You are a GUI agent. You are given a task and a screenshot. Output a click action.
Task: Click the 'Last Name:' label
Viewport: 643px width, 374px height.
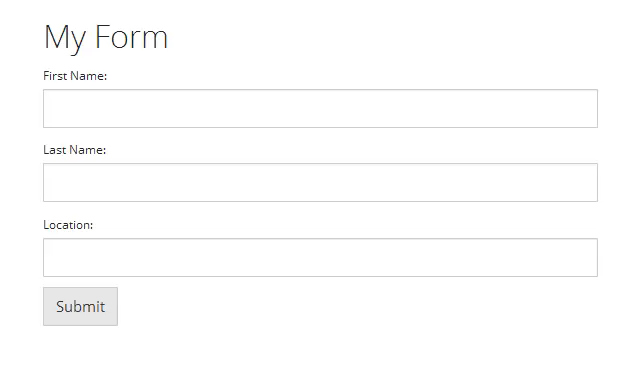pos(75,150)
